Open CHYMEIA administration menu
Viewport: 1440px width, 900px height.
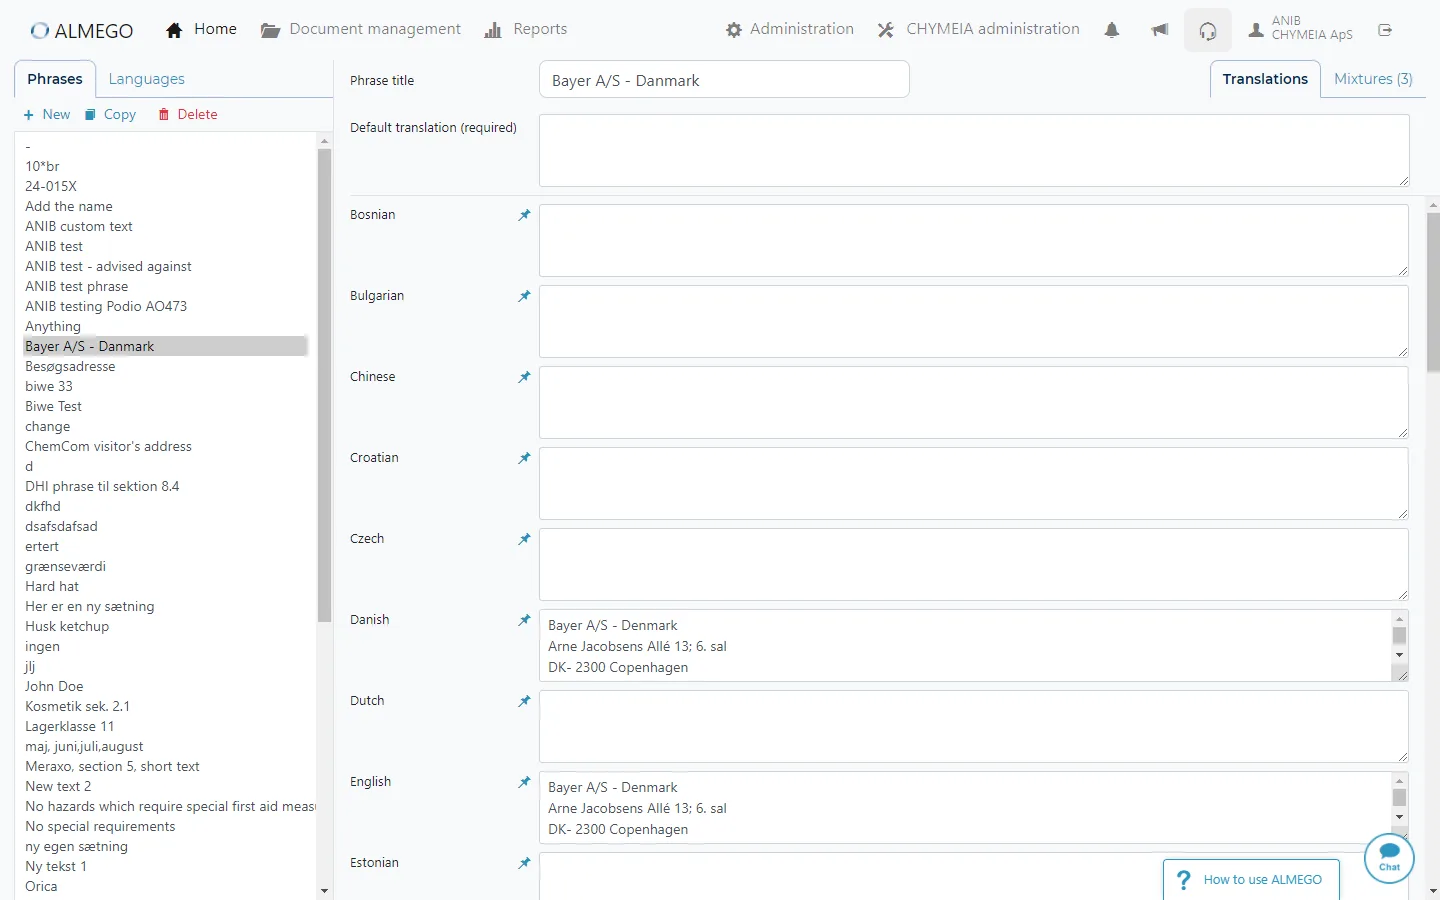(979, 29)
